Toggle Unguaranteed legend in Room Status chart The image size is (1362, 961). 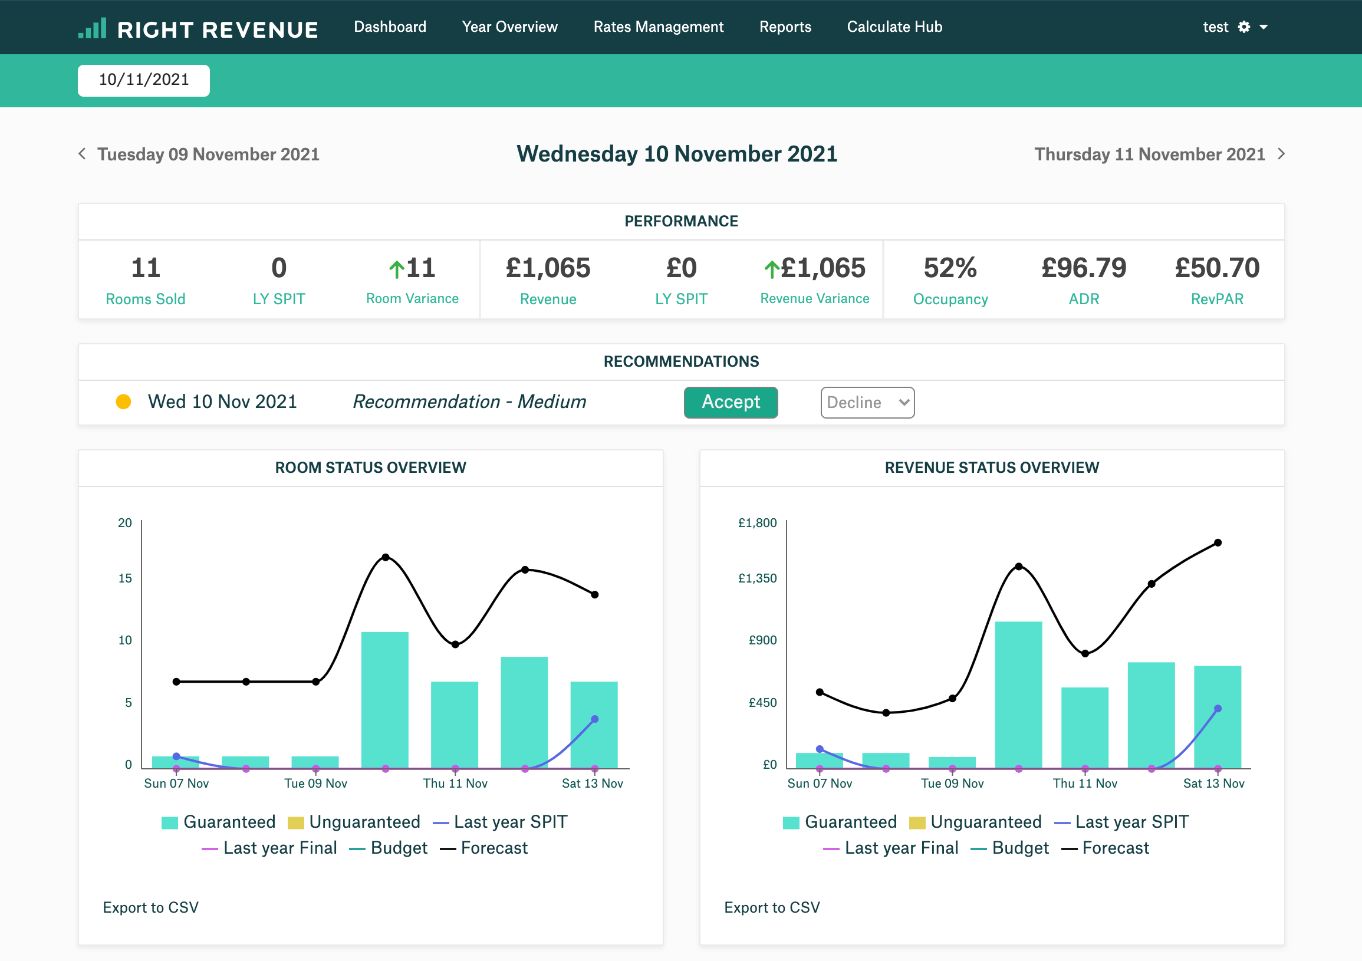coord(354,822)
